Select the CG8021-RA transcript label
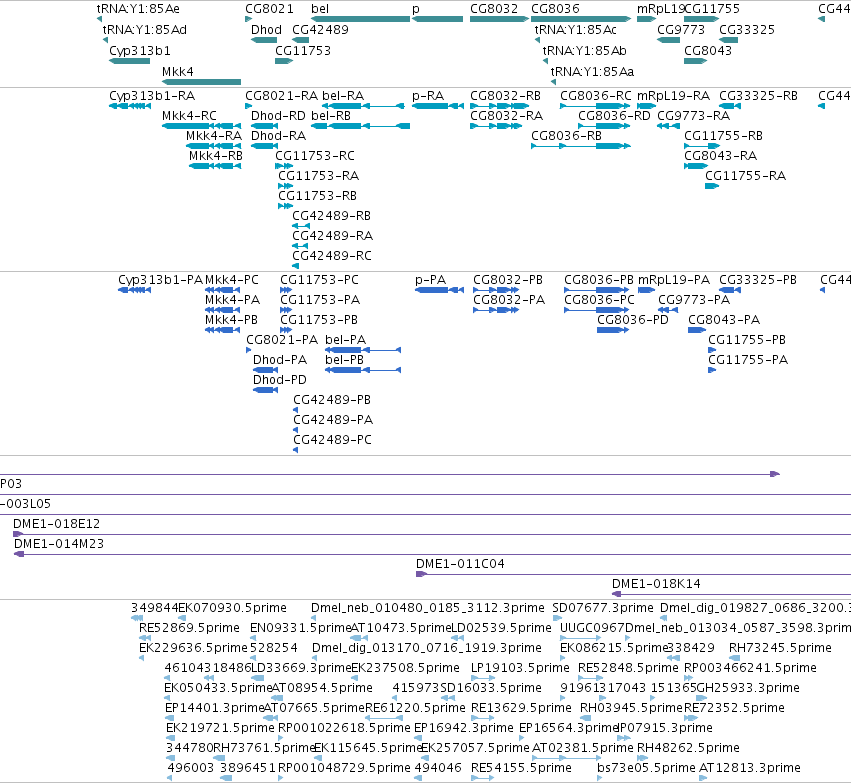Image resolution: width=851 pixels, height=783 pixels. pos(282,96)
